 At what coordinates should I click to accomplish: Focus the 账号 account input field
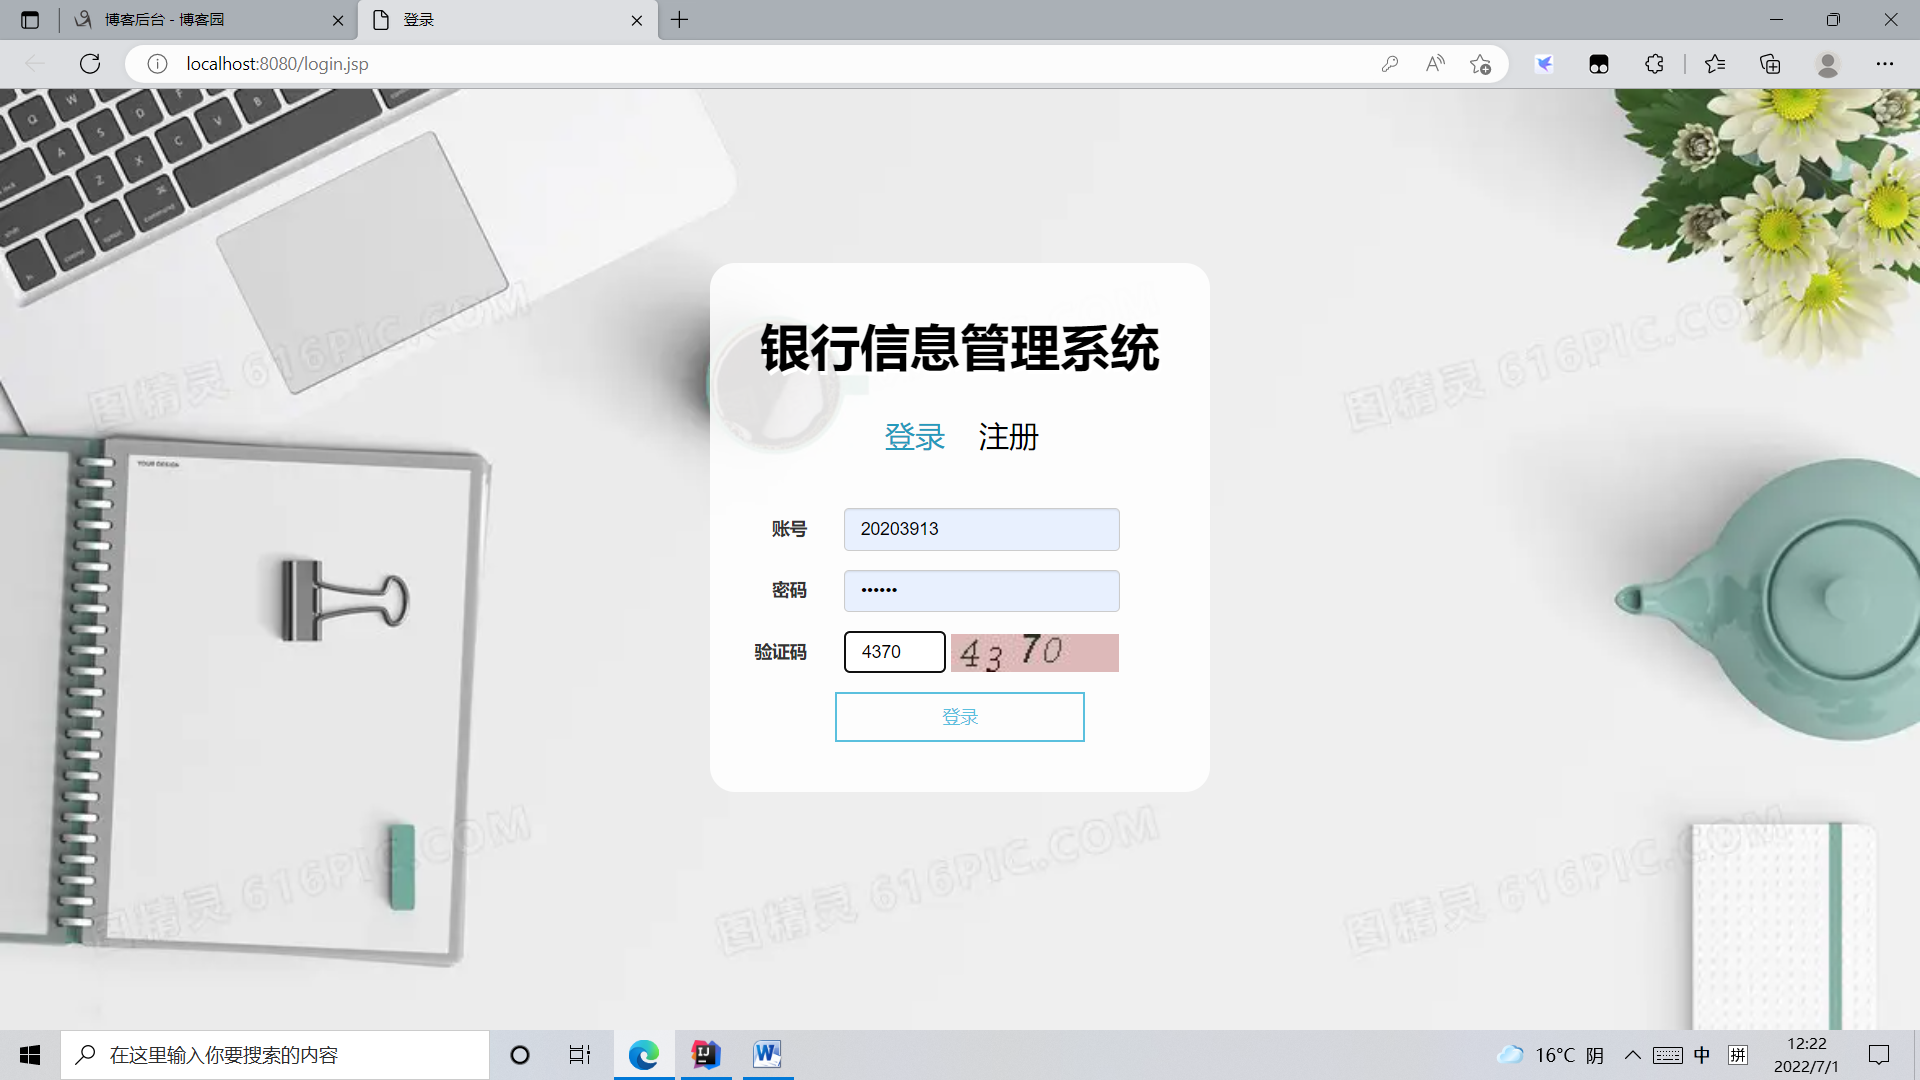pos(981,529)
